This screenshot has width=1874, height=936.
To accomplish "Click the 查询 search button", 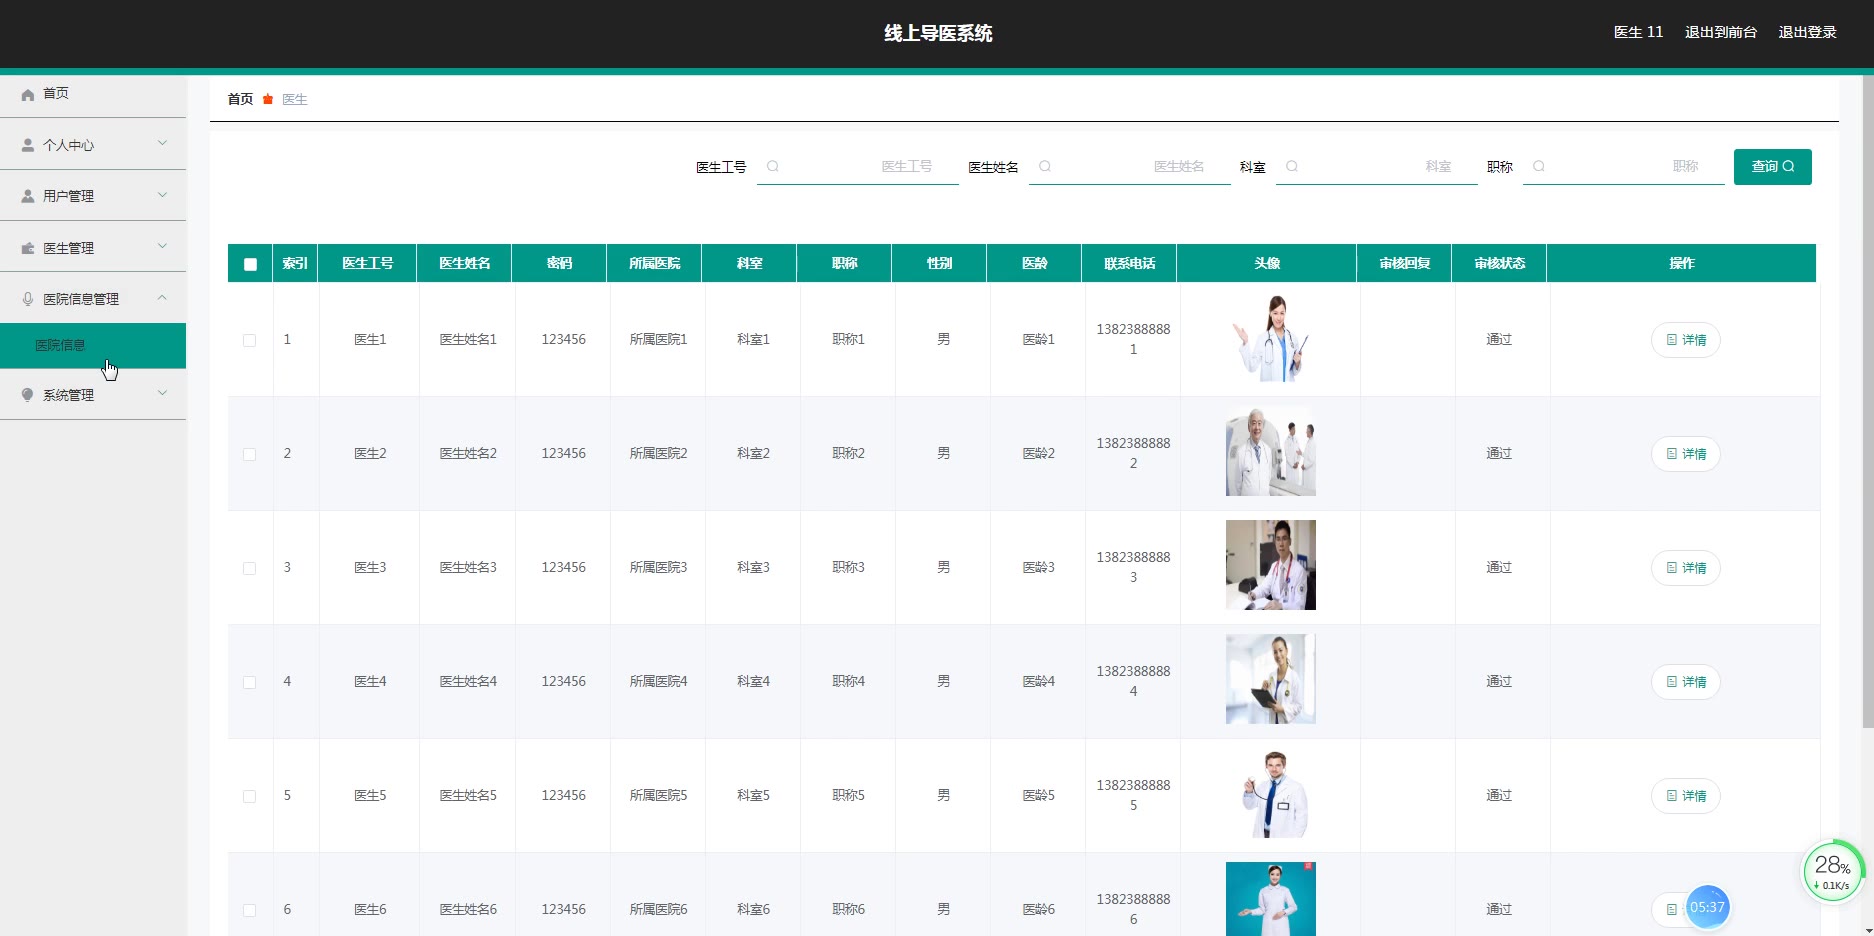I will point(1772,166).
